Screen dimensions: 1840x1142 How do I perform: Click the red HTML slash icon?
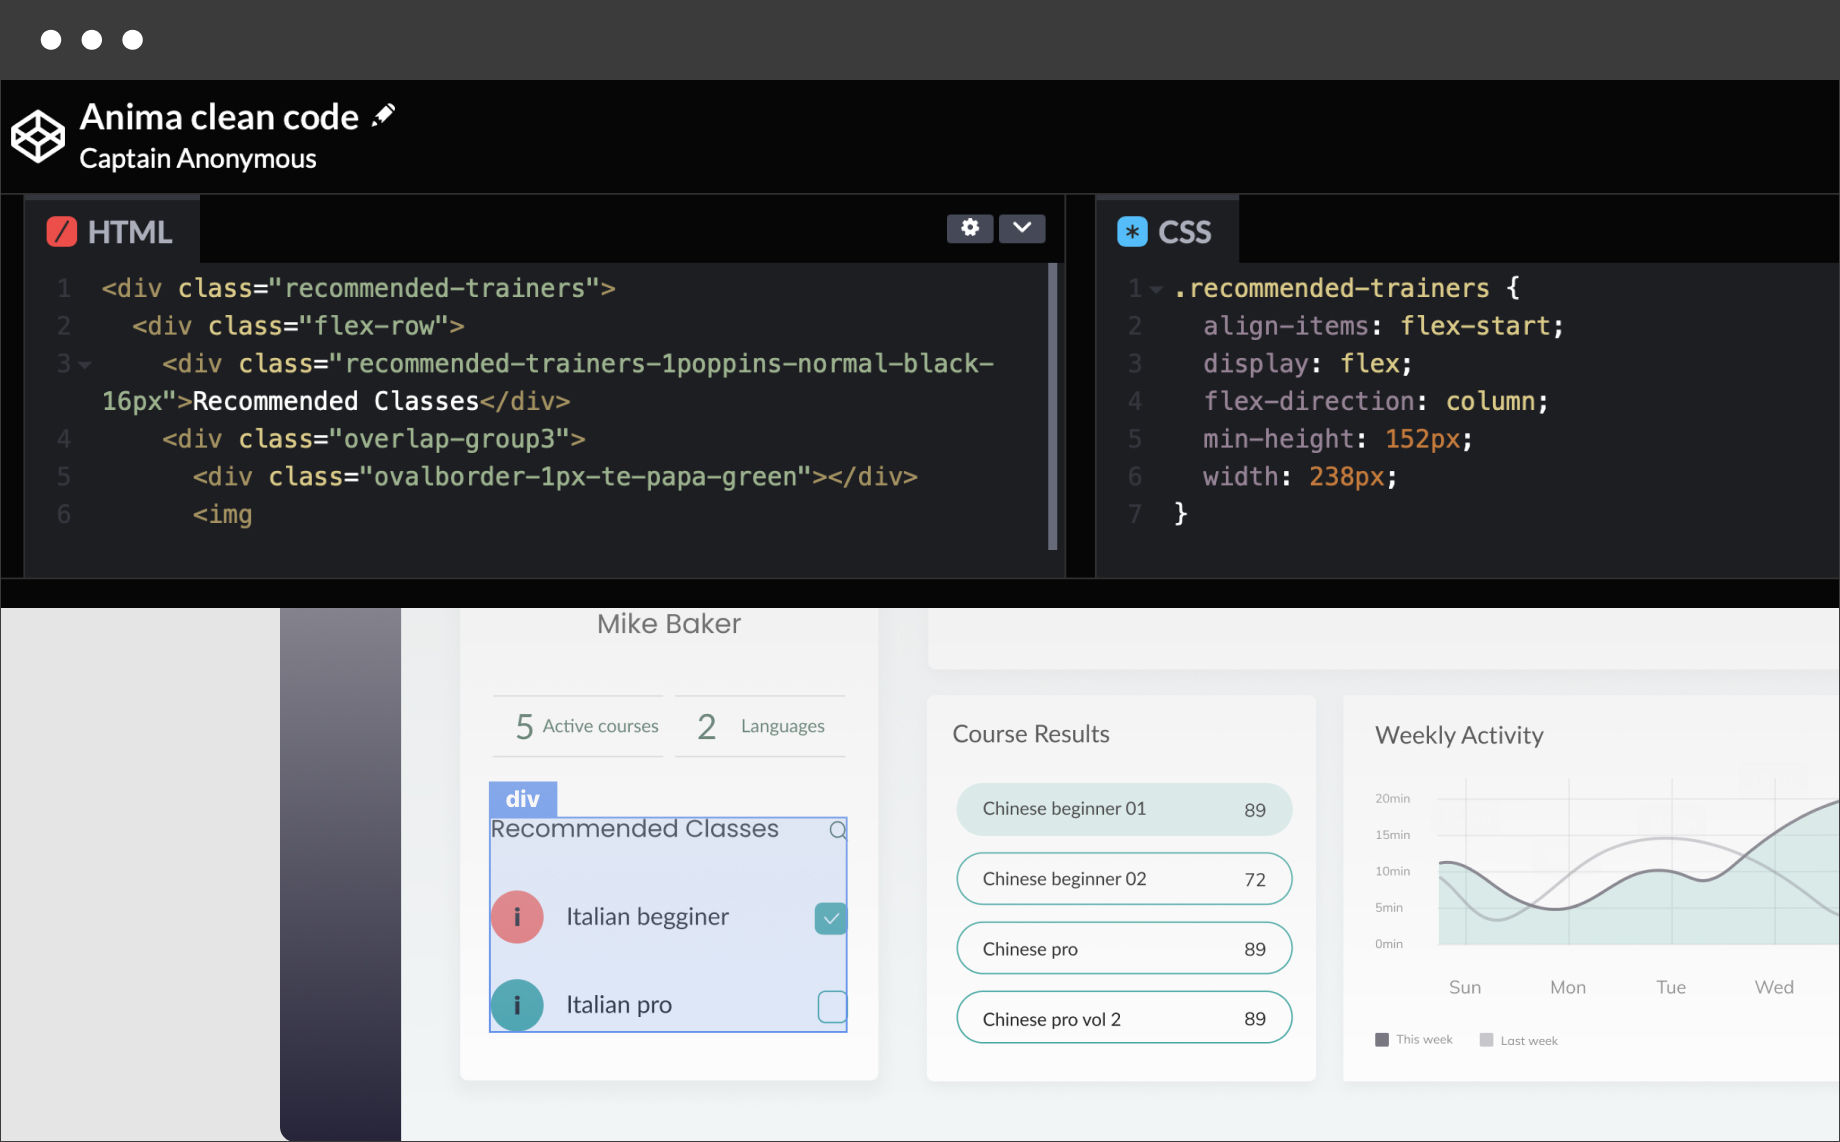[x=62, y=232]
